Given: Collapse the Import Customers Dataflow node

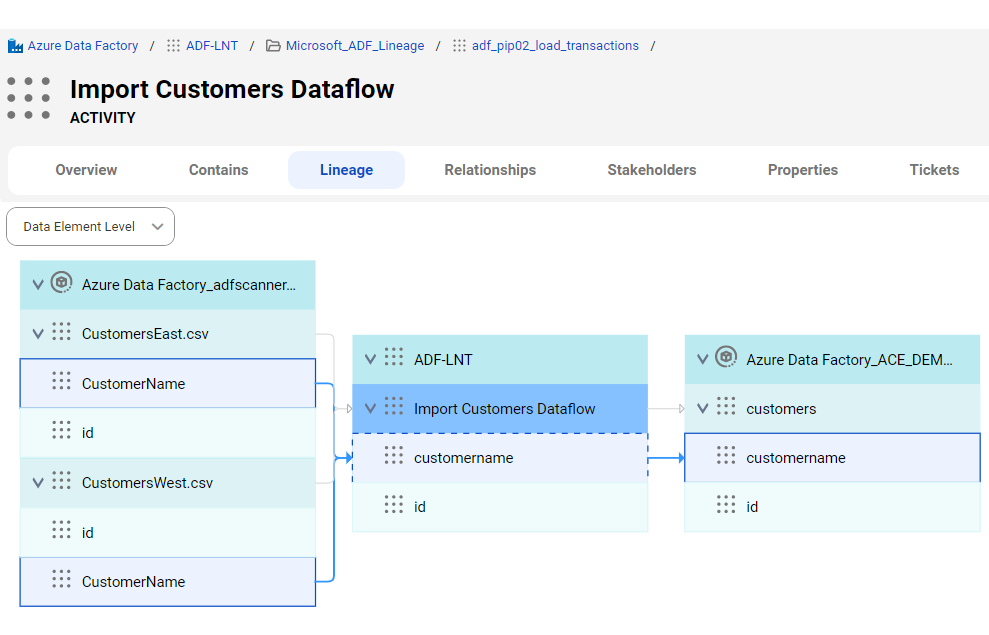Looking at the screenshot, I should (x=370, y=408).
